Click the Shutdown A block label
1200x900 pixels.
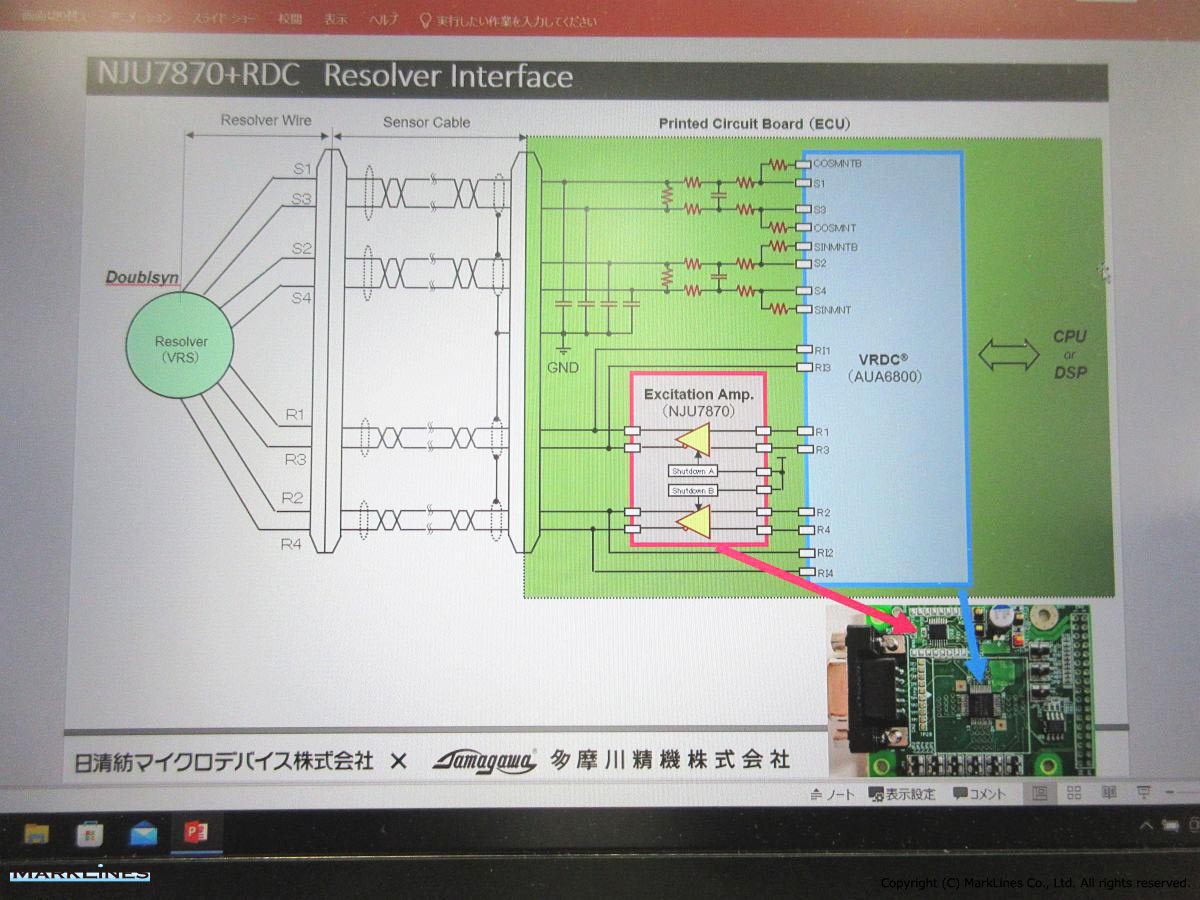coord(693,471)
